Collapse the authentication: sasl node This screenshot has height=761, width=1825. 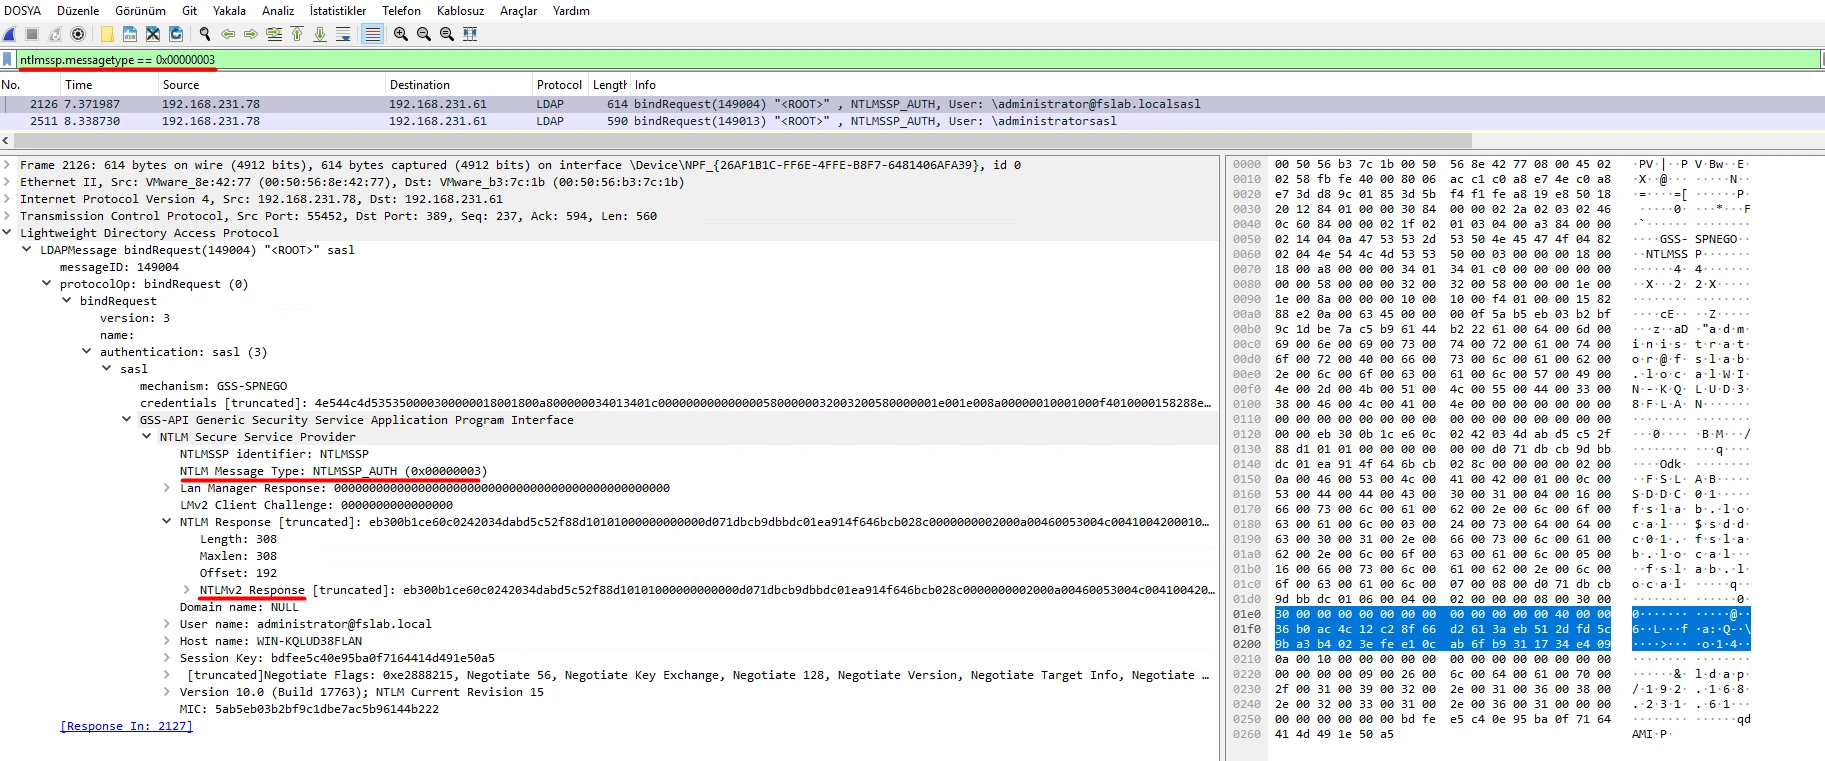[87, 352]
